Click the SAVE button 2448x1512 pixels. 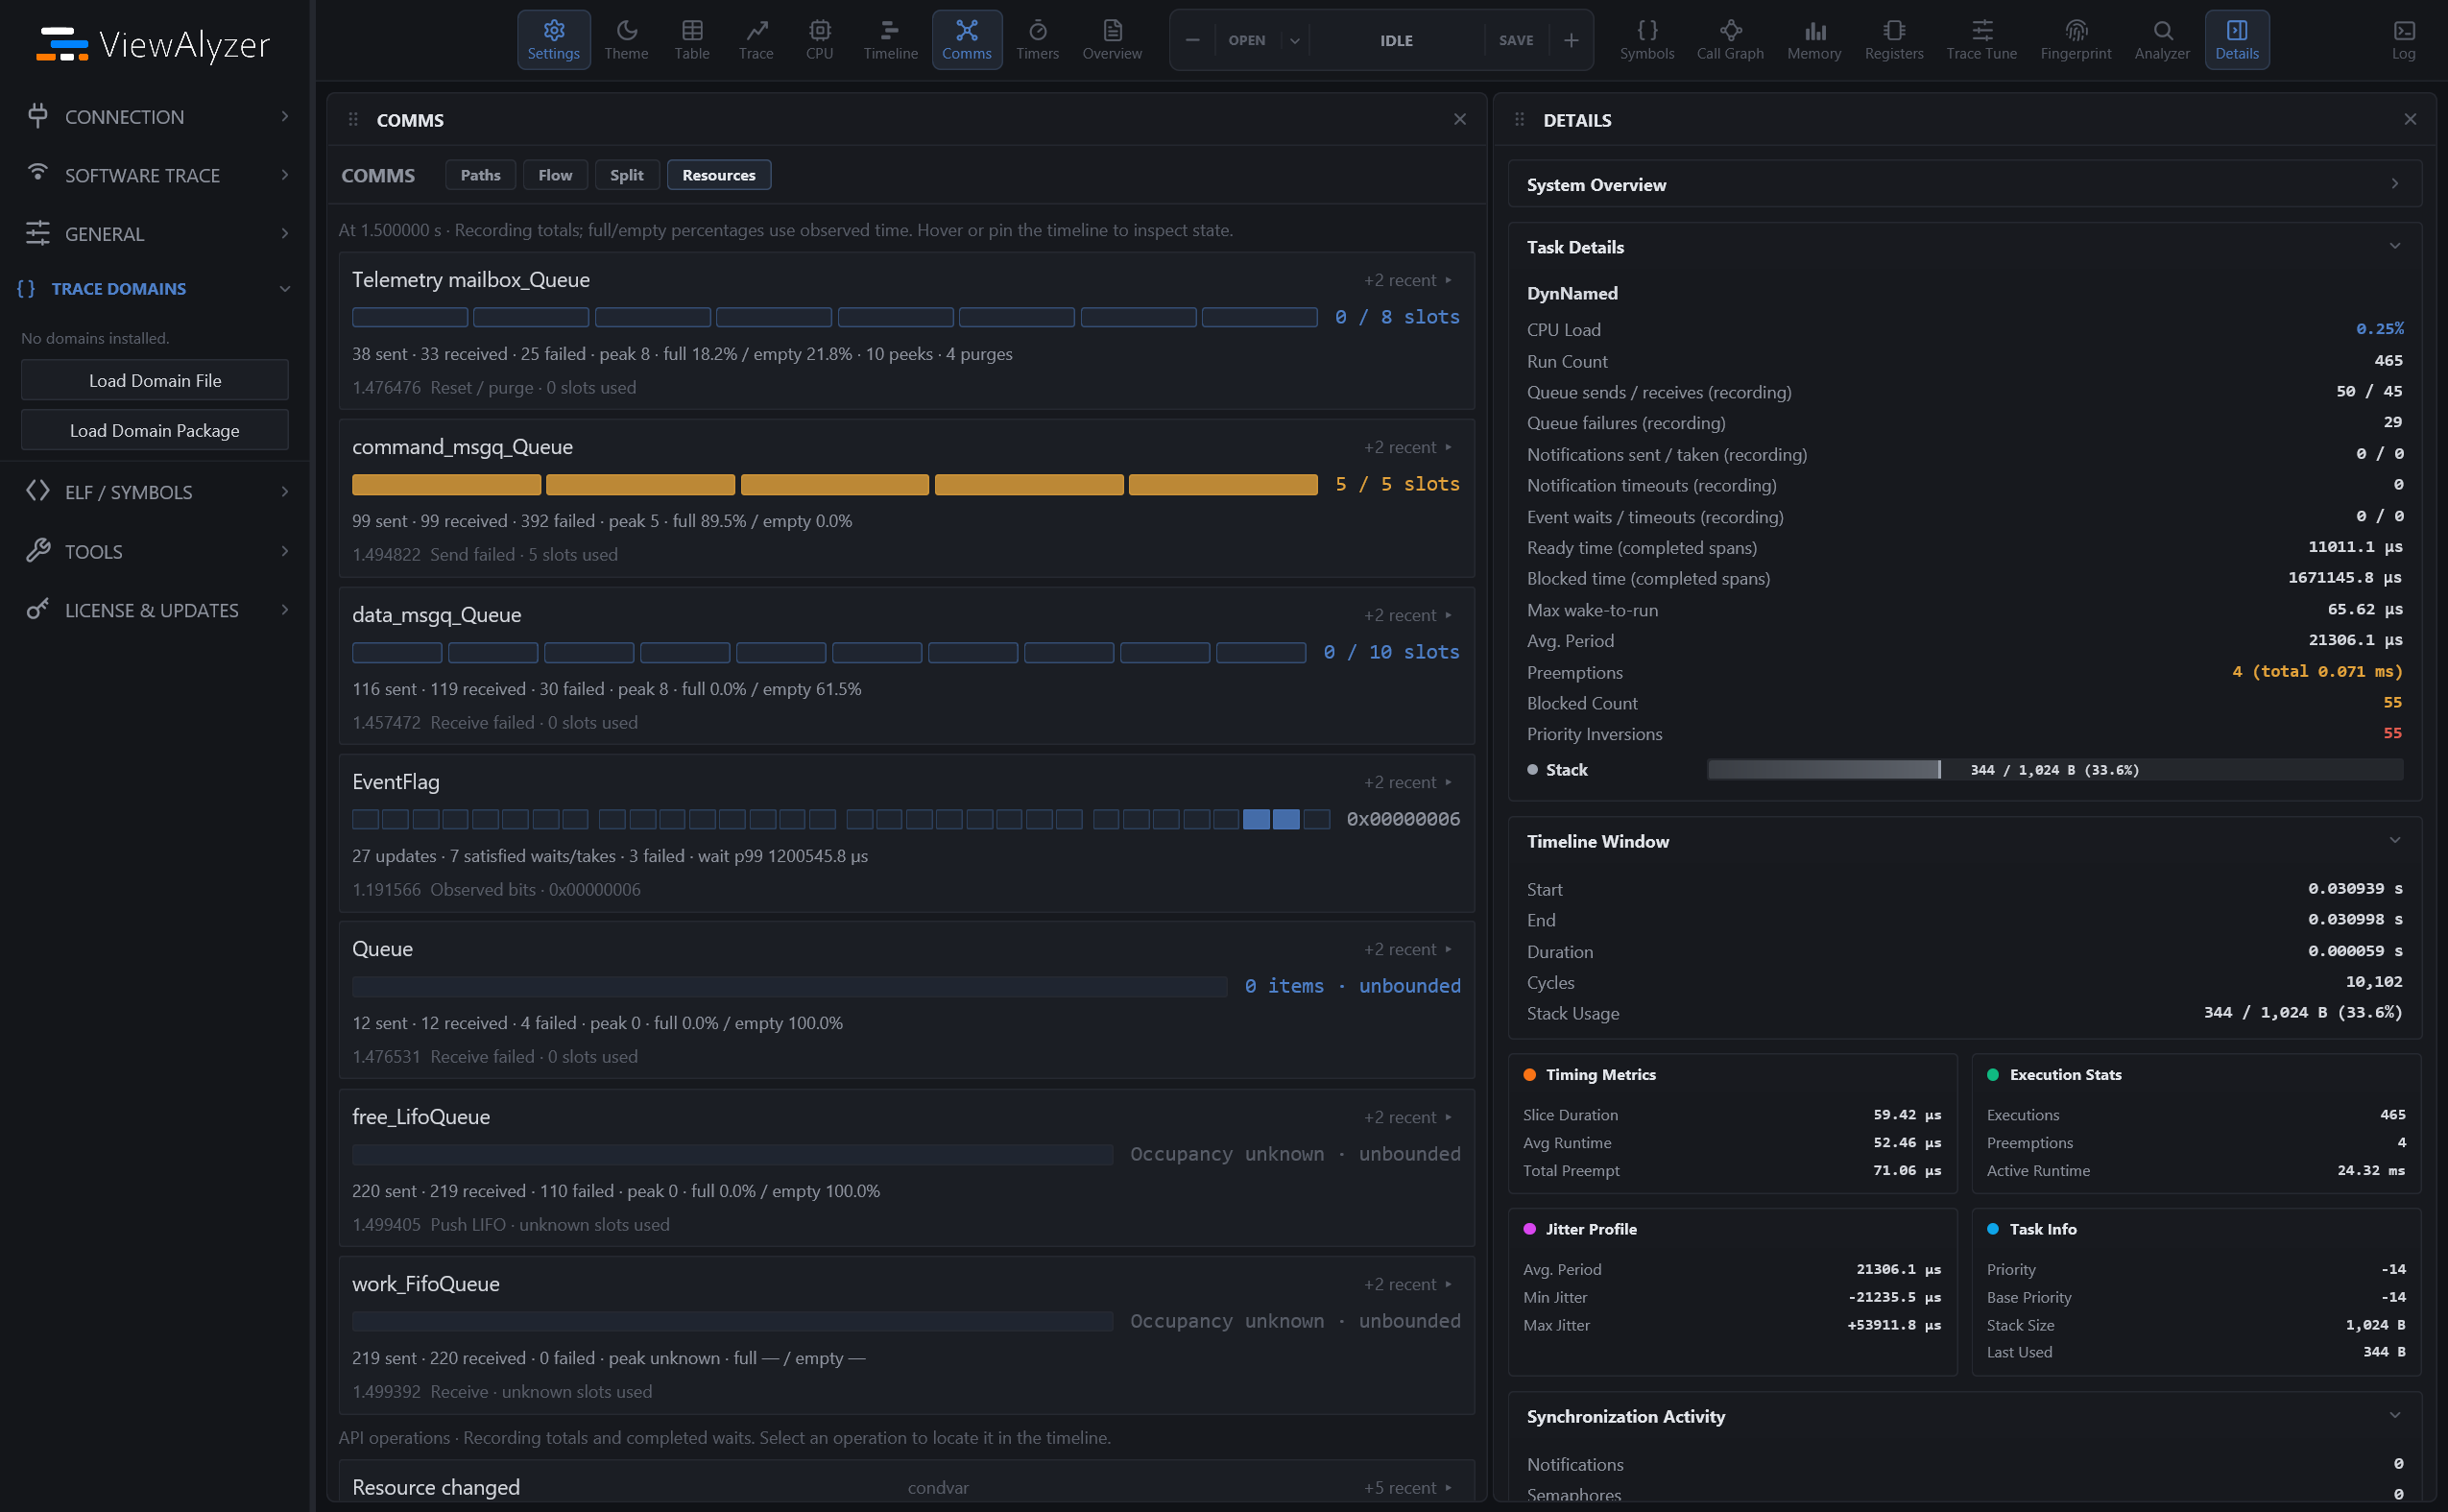click(1516, 41)
